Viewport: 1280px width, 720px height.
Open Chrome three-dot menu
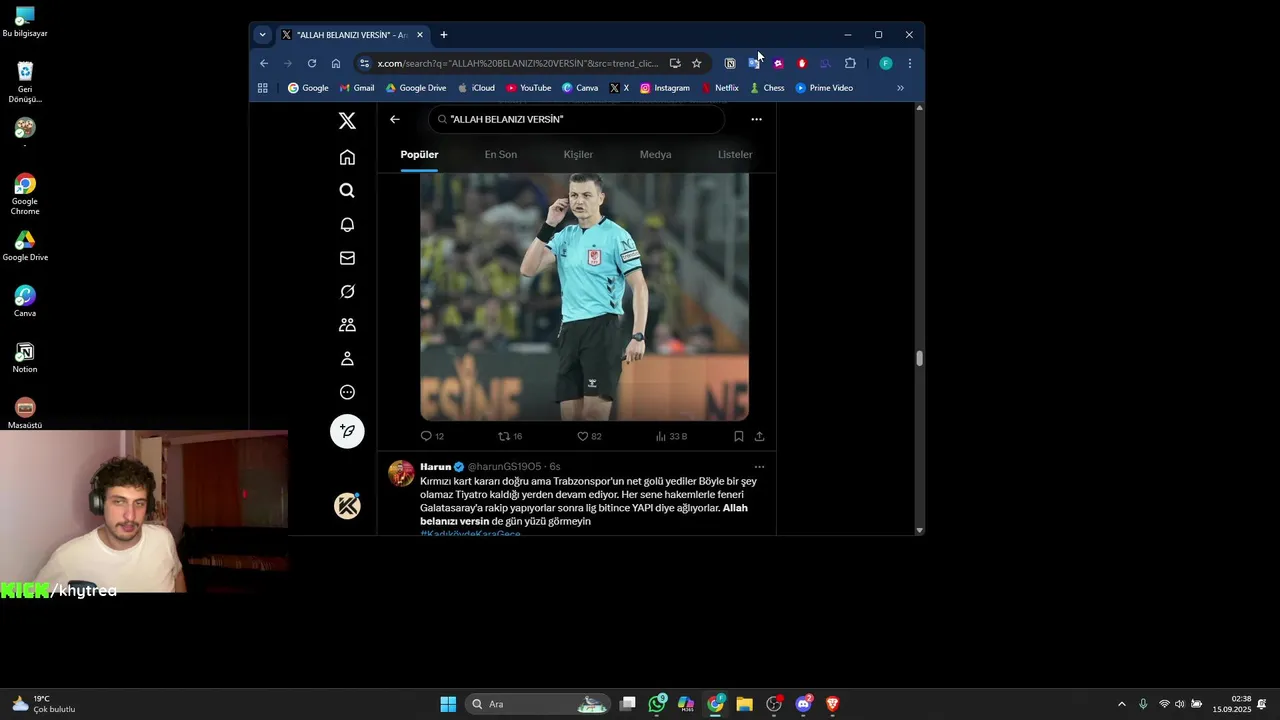910,63
